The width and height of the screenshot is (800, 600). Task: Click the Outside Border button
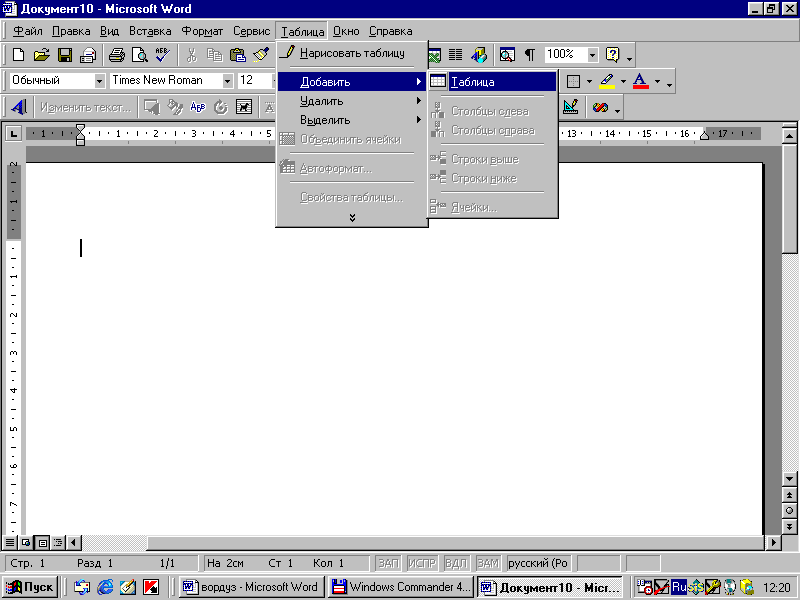[x=573, y=81]
